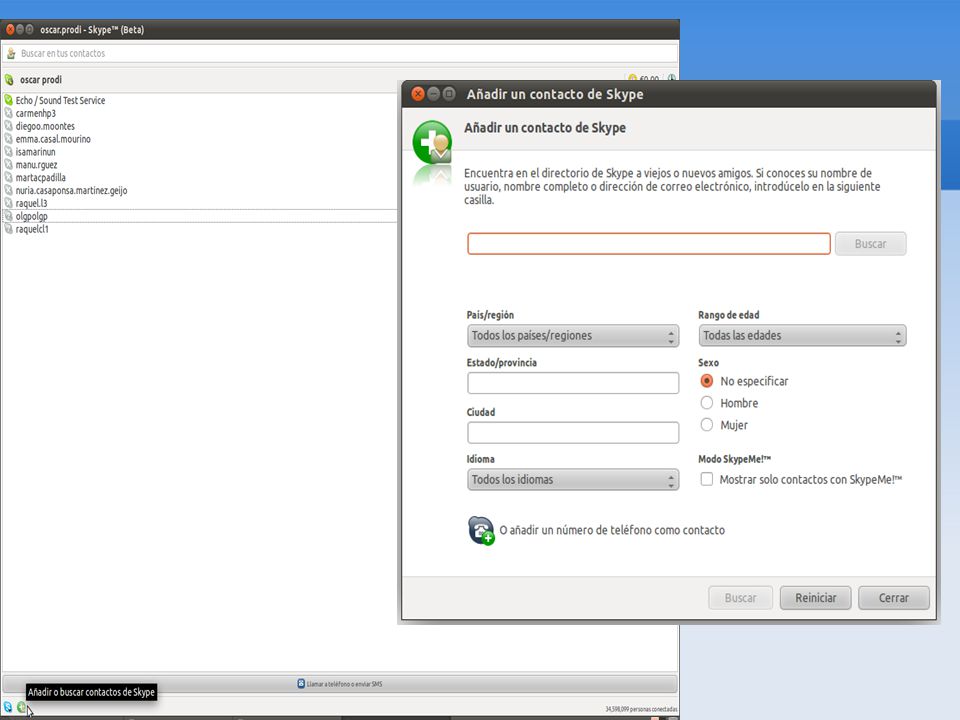Click the bottom Buscar button in dialog
This screenshot has width=960, height=720.
(740, 598)
